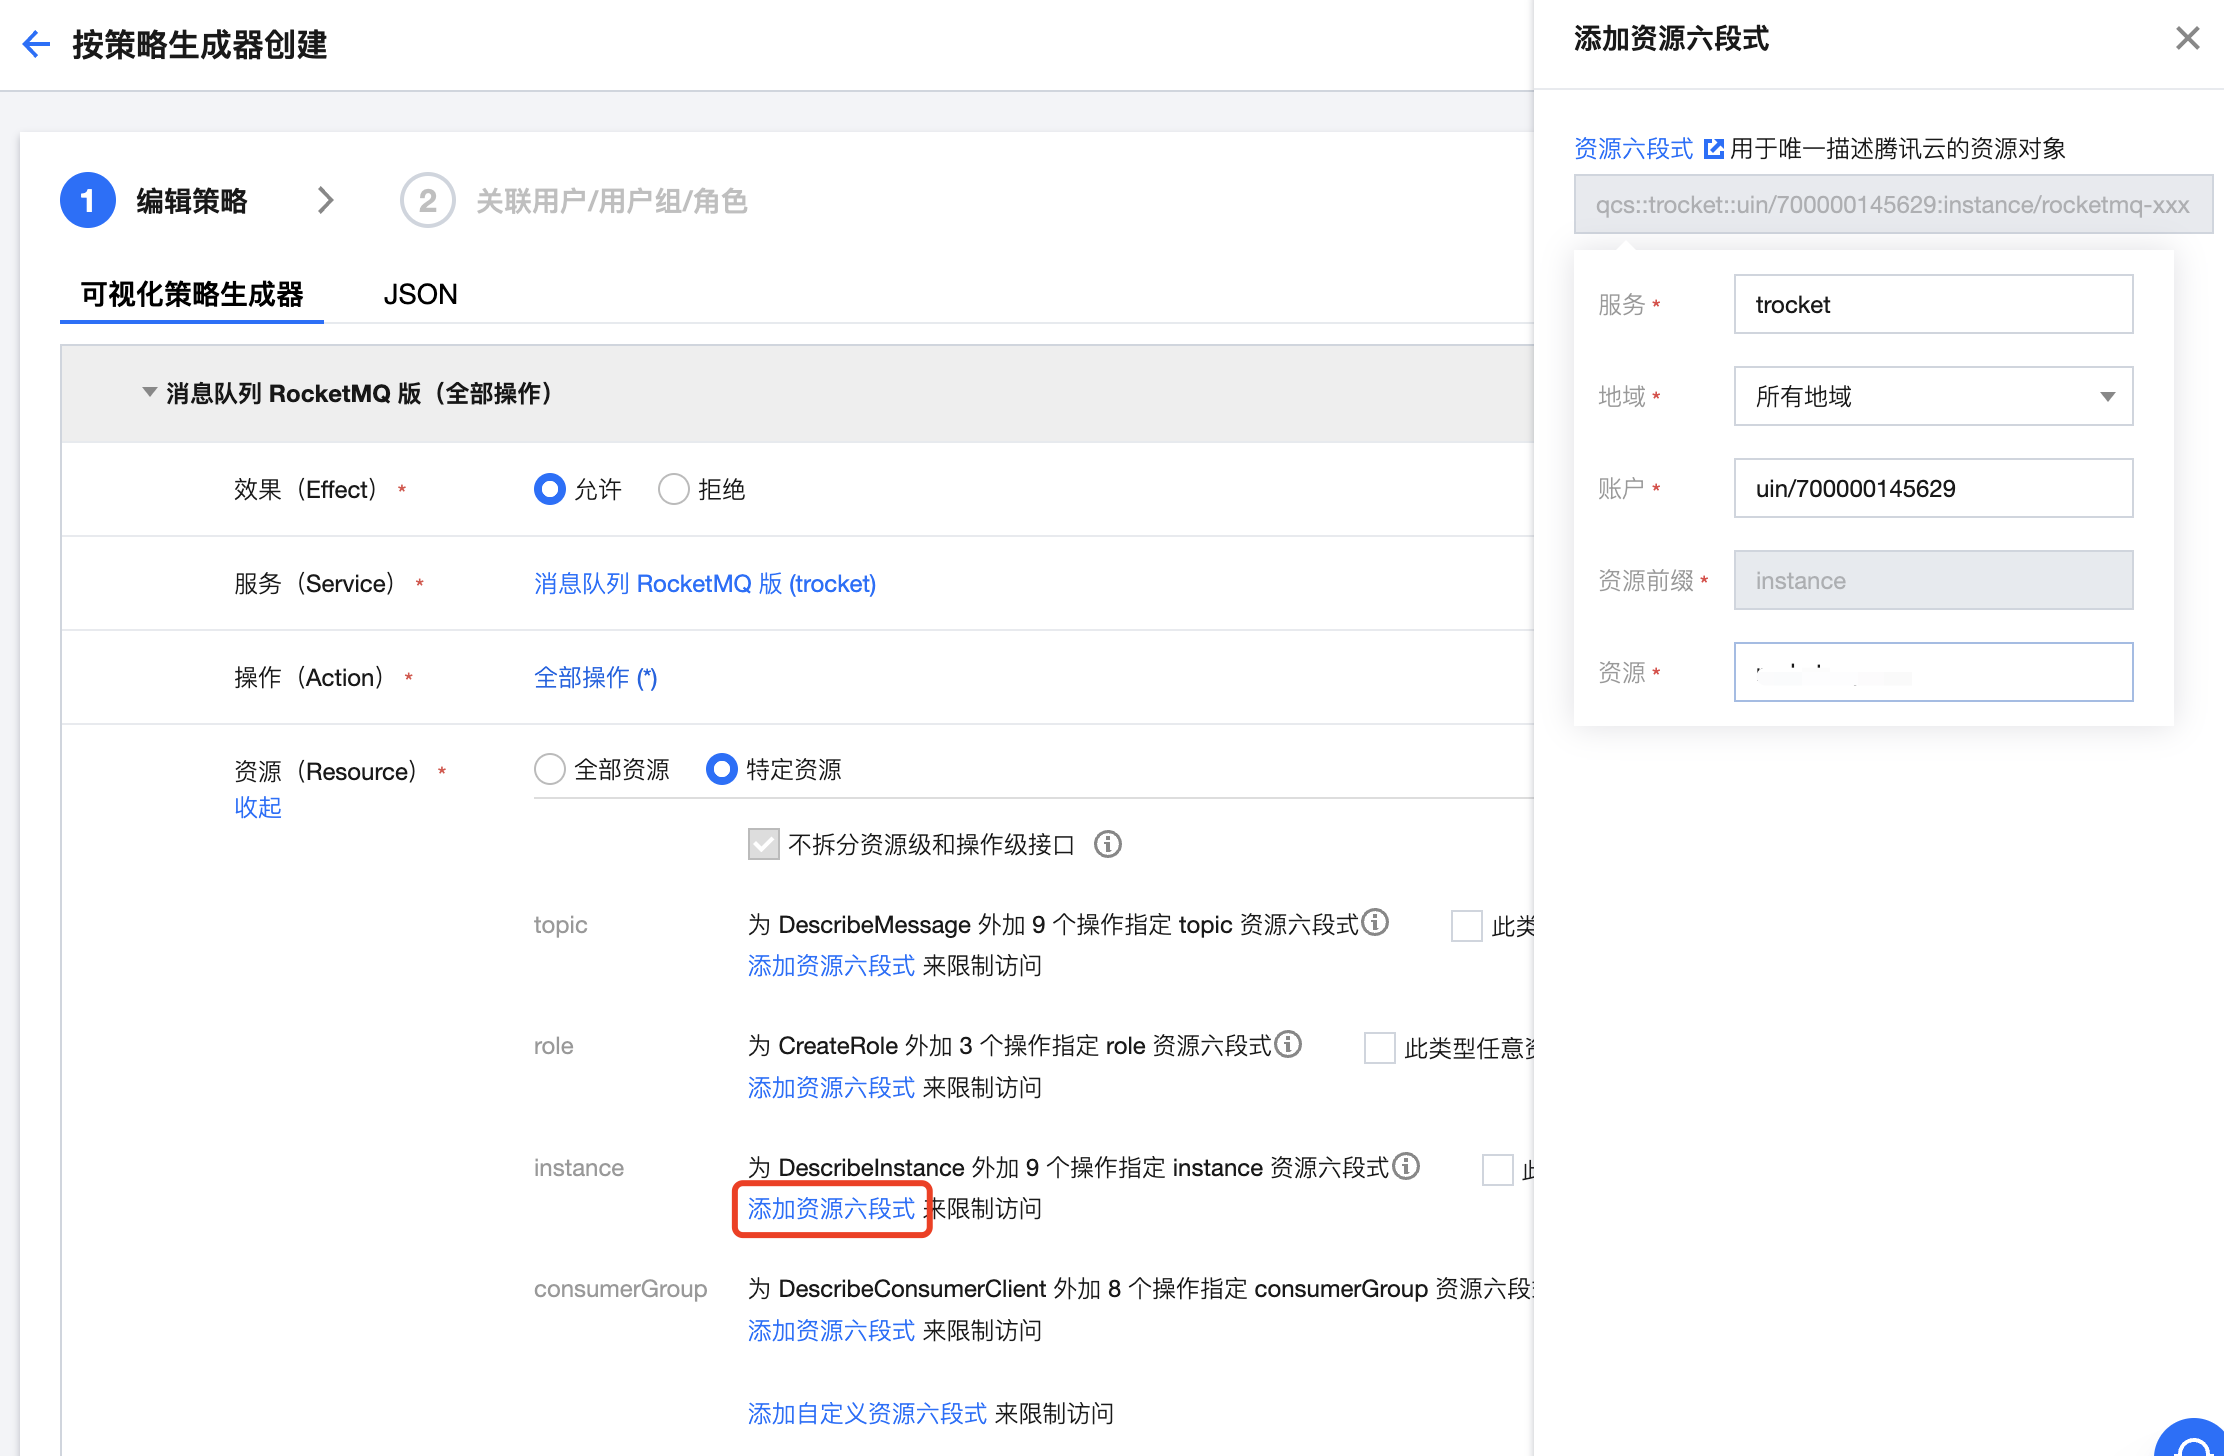This screenshot has height=1456, width=2224.
Task: Click the 添加自定义资源六段式 link
Action: 868,1413
